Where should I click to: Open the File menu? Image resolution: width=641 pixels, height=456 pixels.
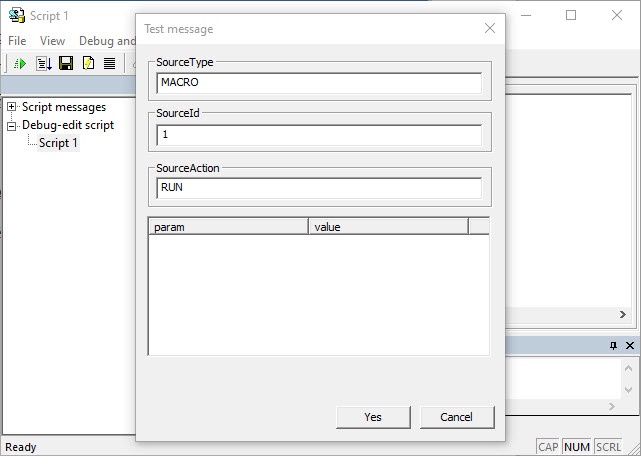coord(17,41)
